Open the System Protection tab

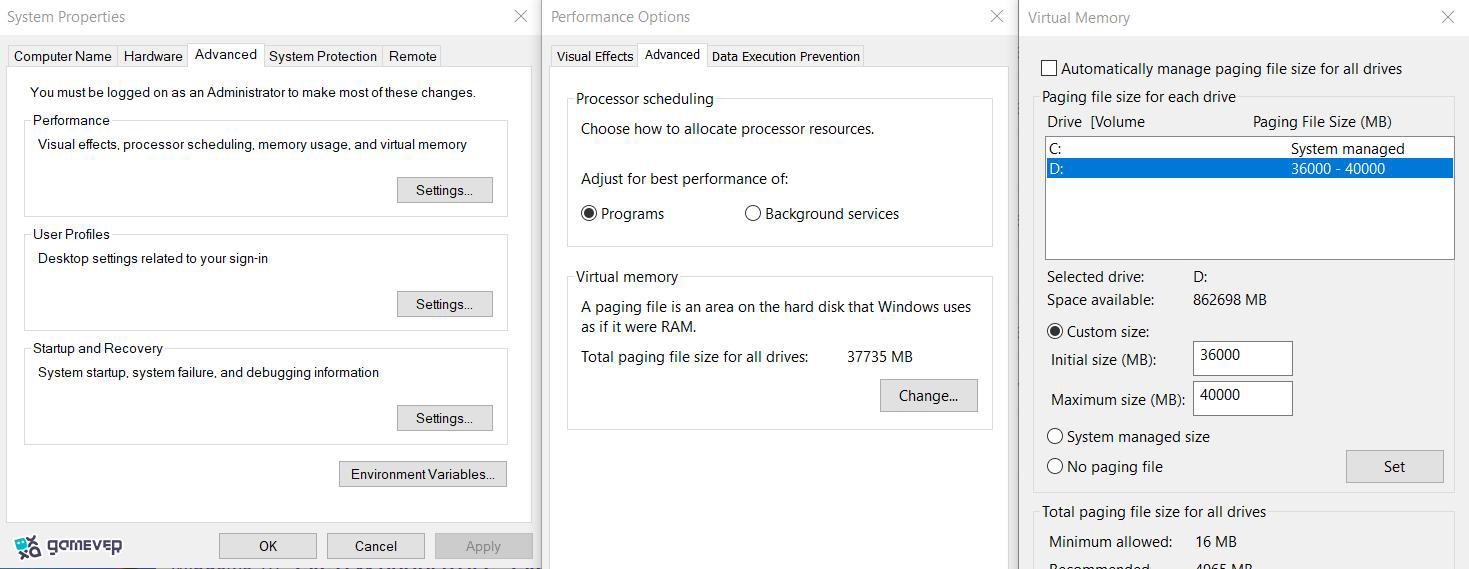pos(323,56)
